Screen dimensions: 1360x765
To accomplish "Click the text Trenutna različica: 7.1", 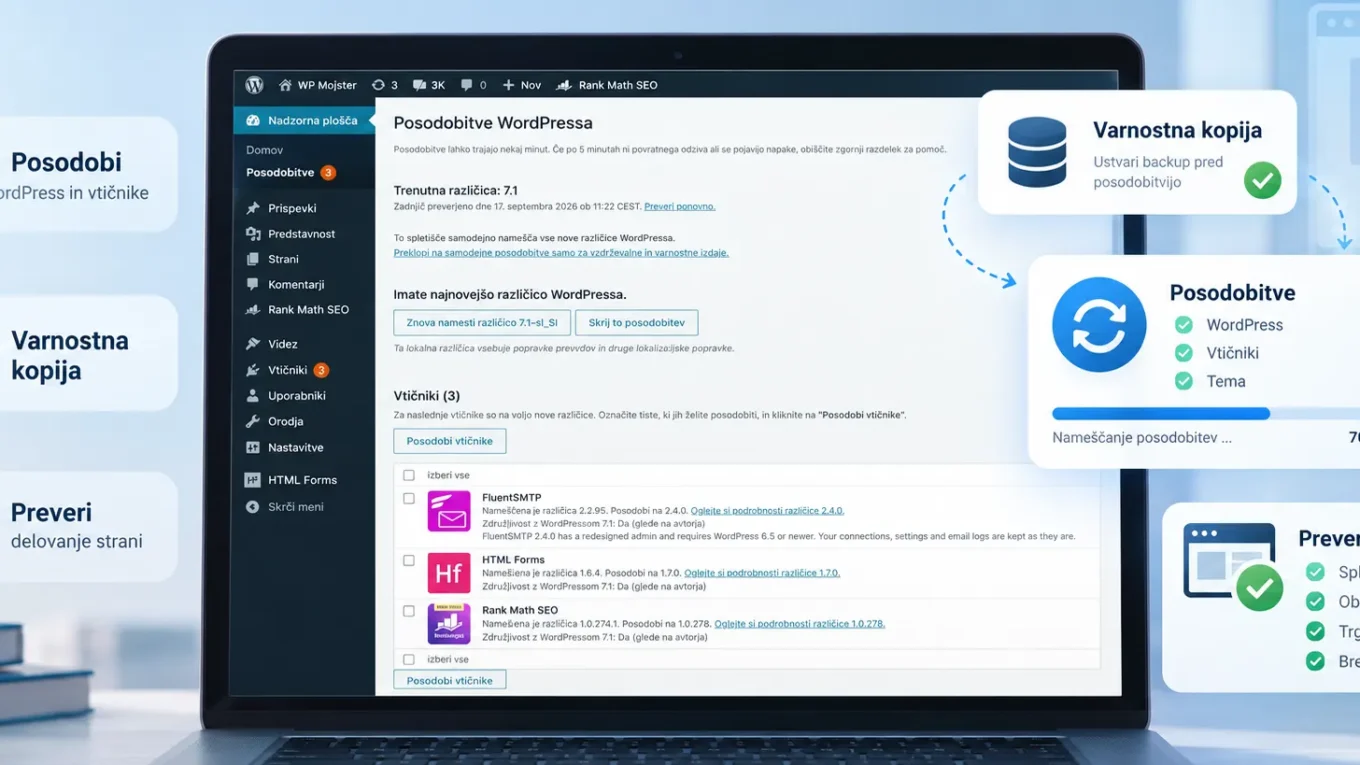I will [456, 190].
